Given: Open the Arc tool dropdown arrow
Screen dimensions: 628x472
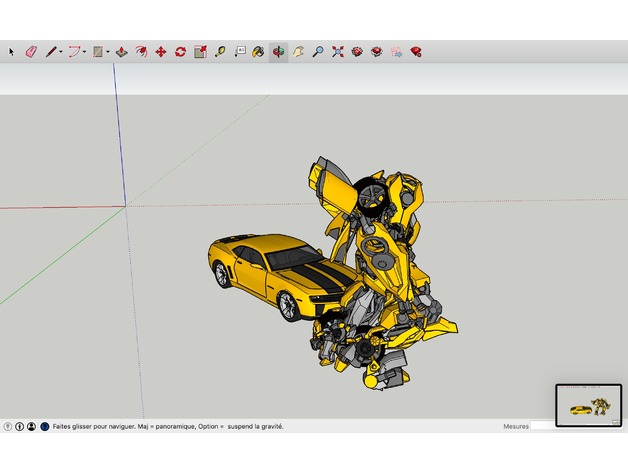Looking at the screenshot, I should pos(85,52).
